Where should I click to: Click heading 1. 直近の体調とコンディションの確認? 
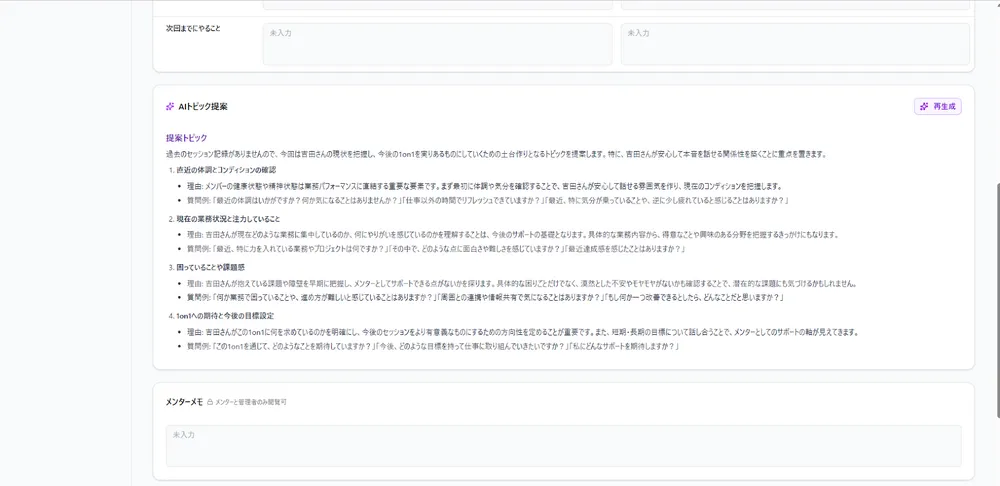[223, 170]
